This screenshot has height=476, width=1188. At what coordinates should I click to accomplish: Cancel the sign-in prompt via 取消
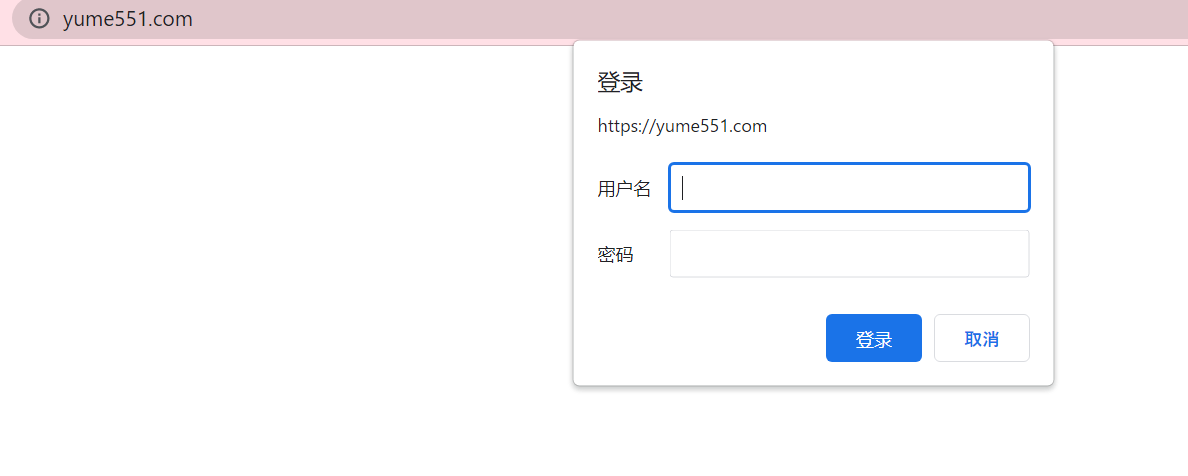point(982,338)
